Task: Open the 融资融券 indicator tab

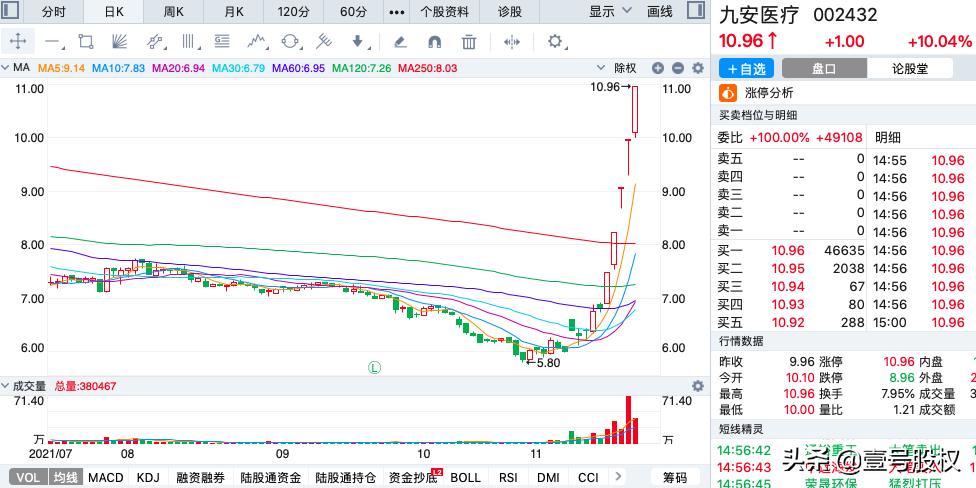Action: coord(200,477)
